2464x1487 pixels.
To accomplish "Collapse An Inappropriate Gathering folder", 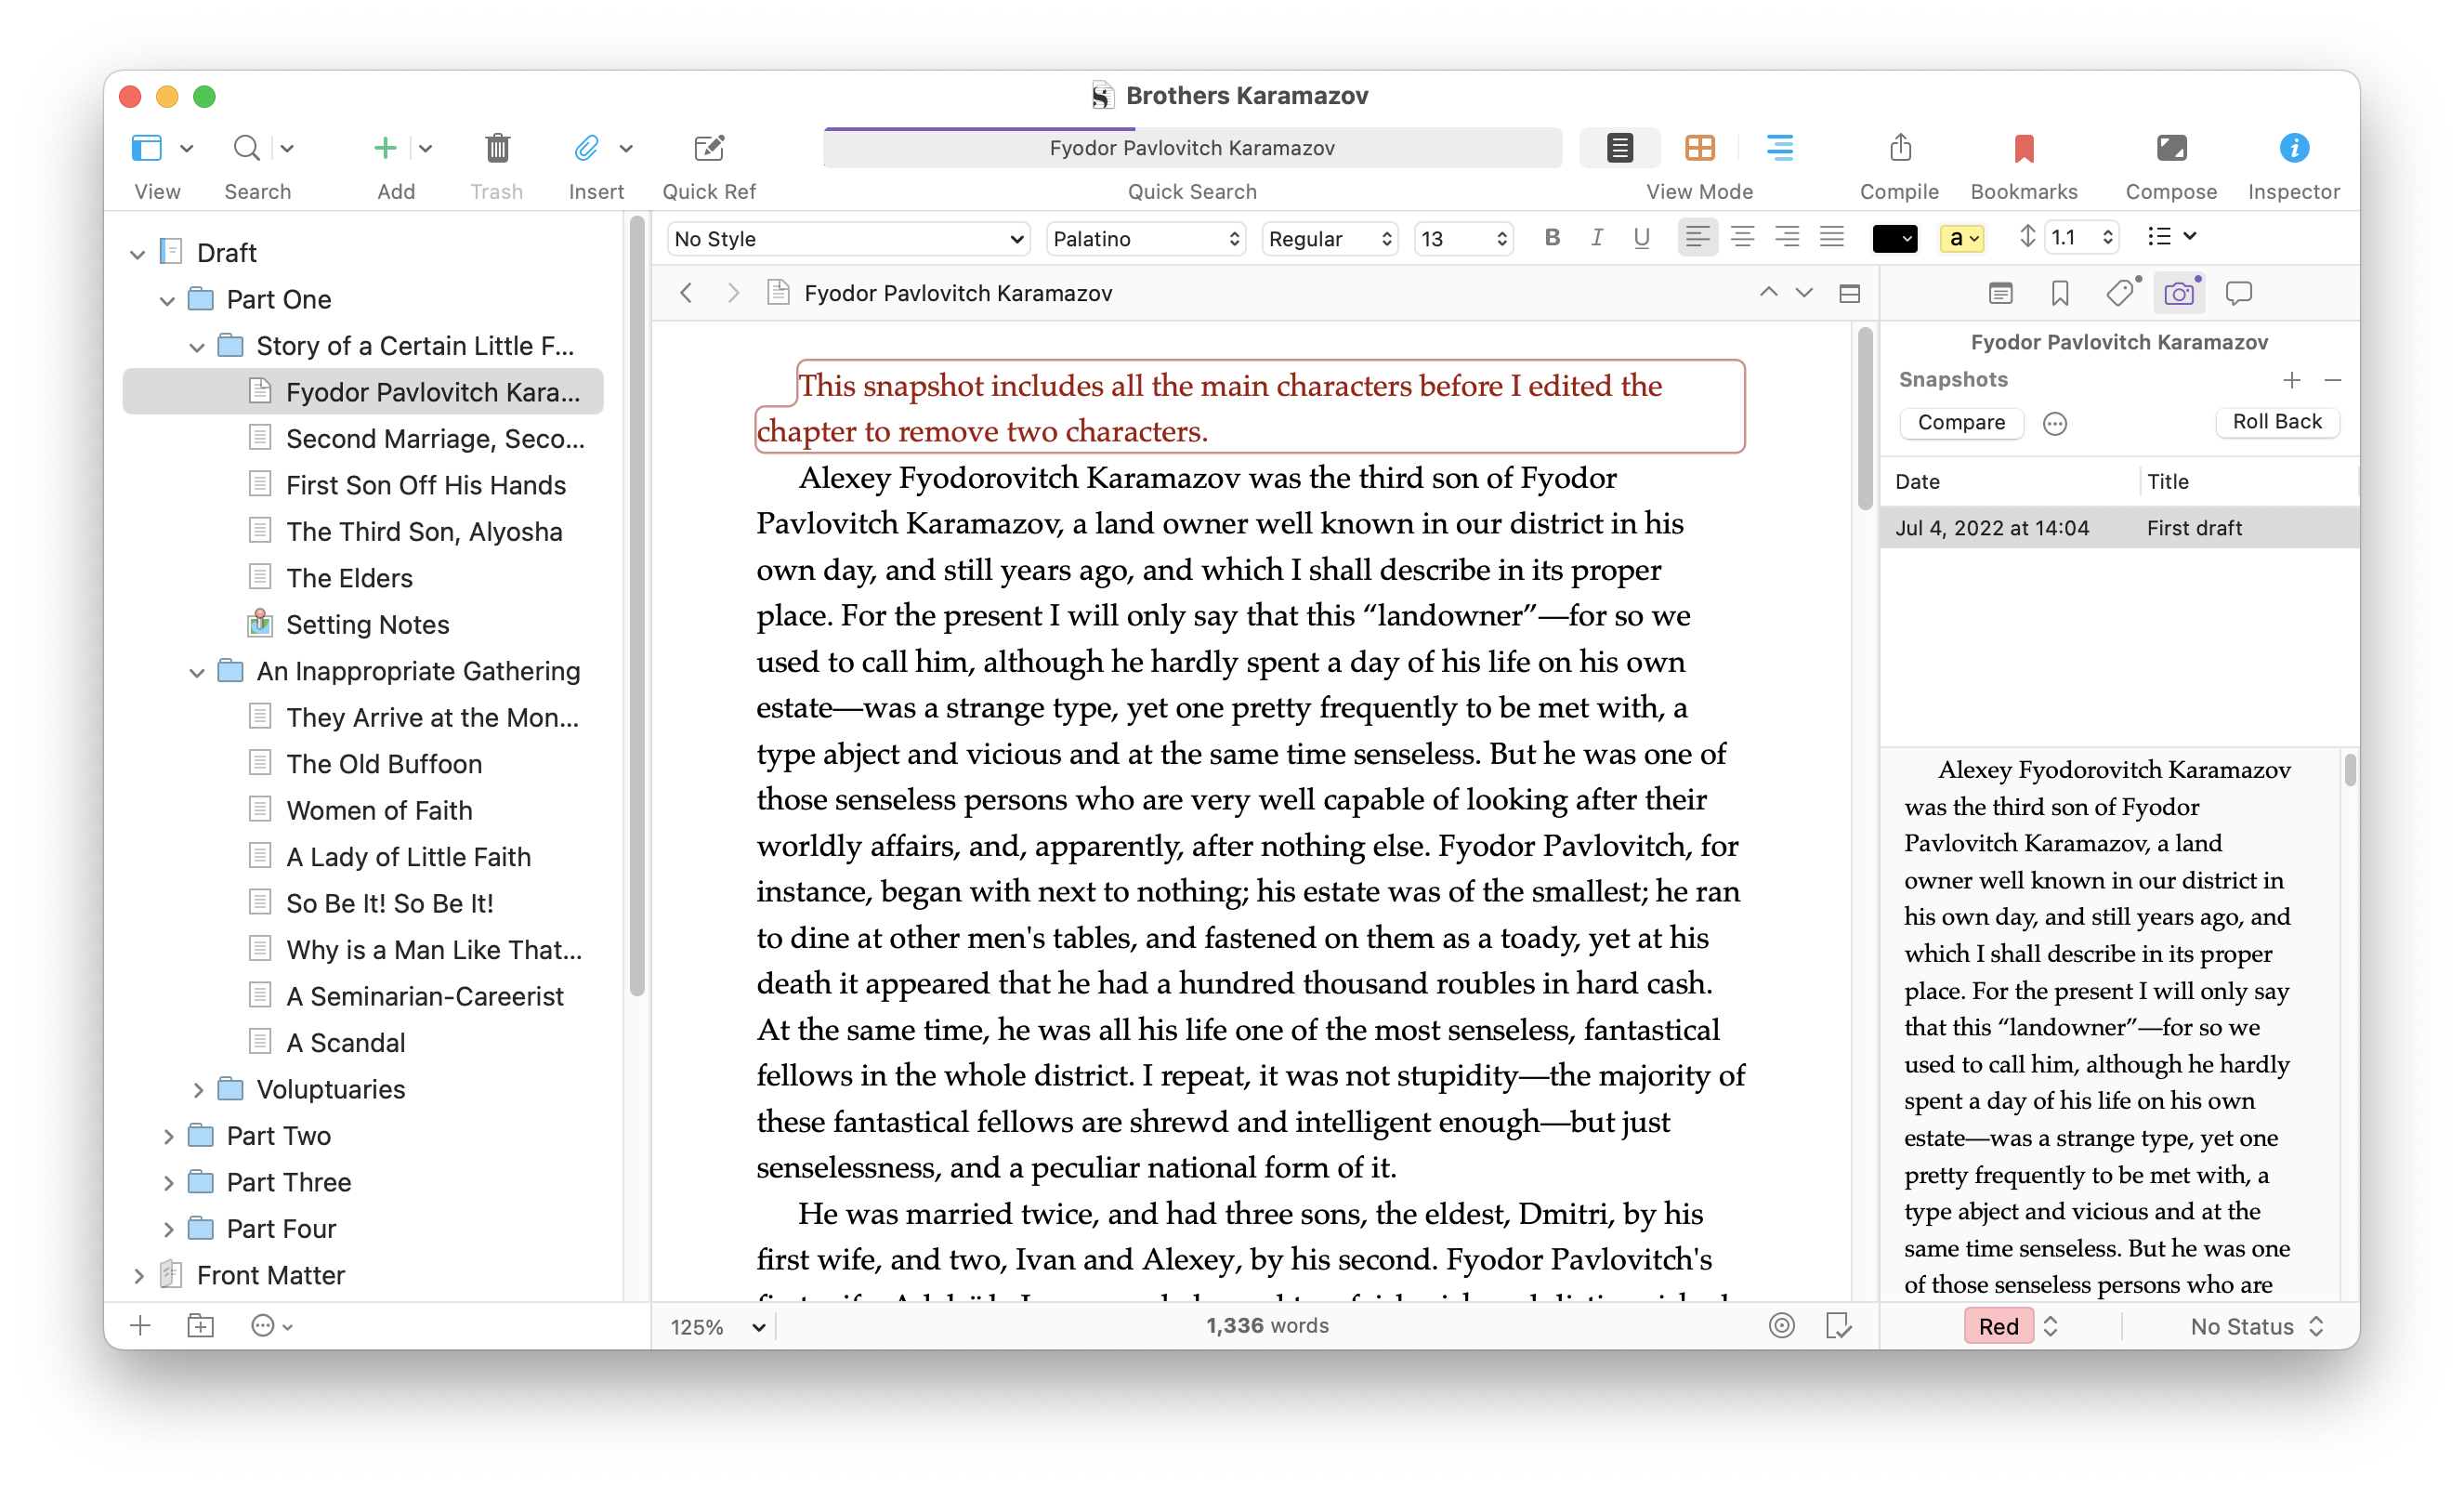I will [197, 673].
